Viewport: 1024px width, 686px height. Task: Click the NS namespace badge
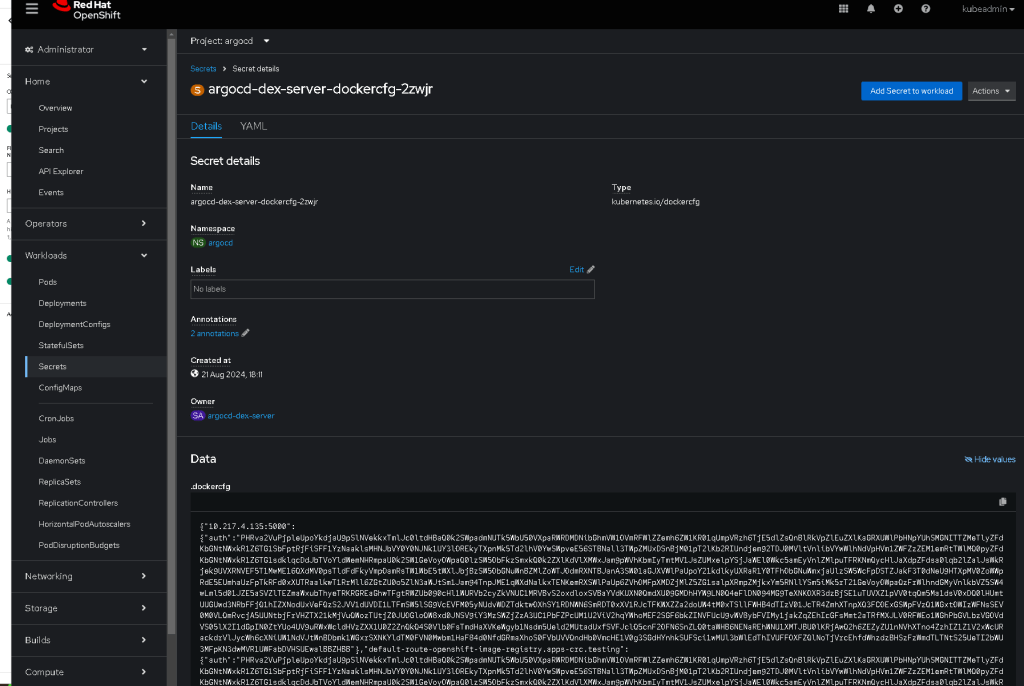point(198,242)
